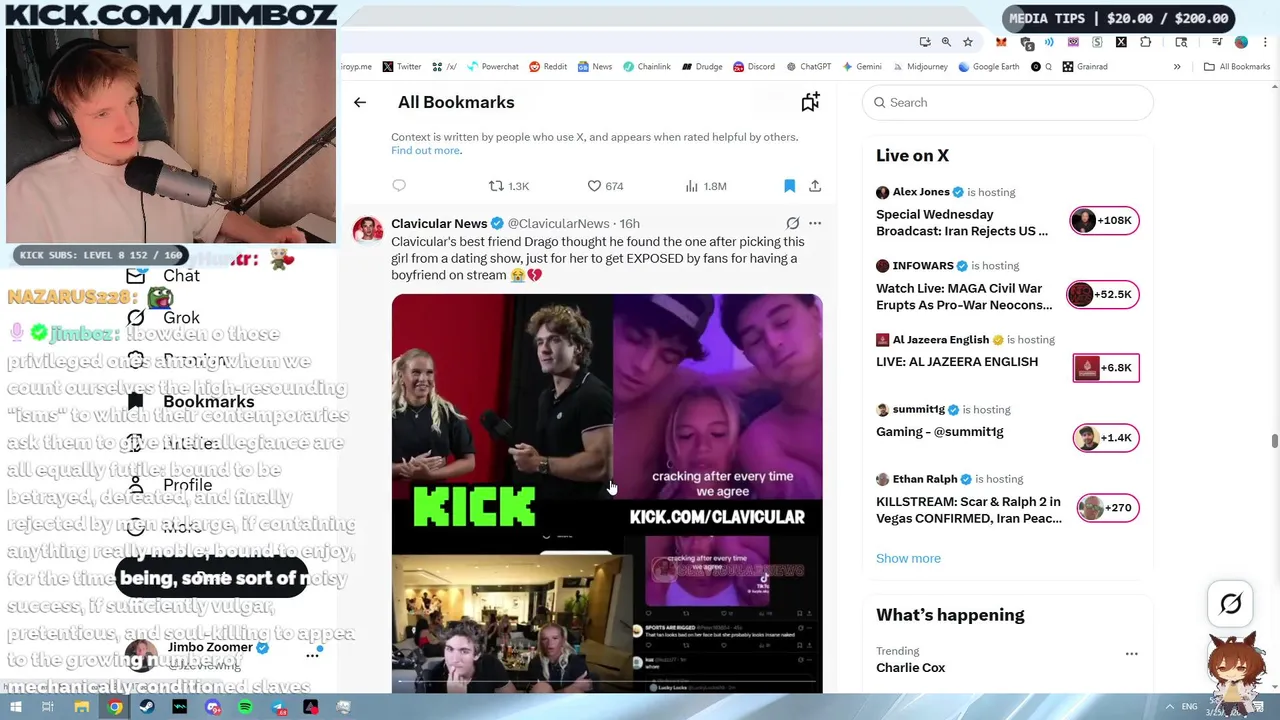Screen dimensions: 1280x720
Task: Open MetaMask fox extension
Action: (x=1001, y=42)
